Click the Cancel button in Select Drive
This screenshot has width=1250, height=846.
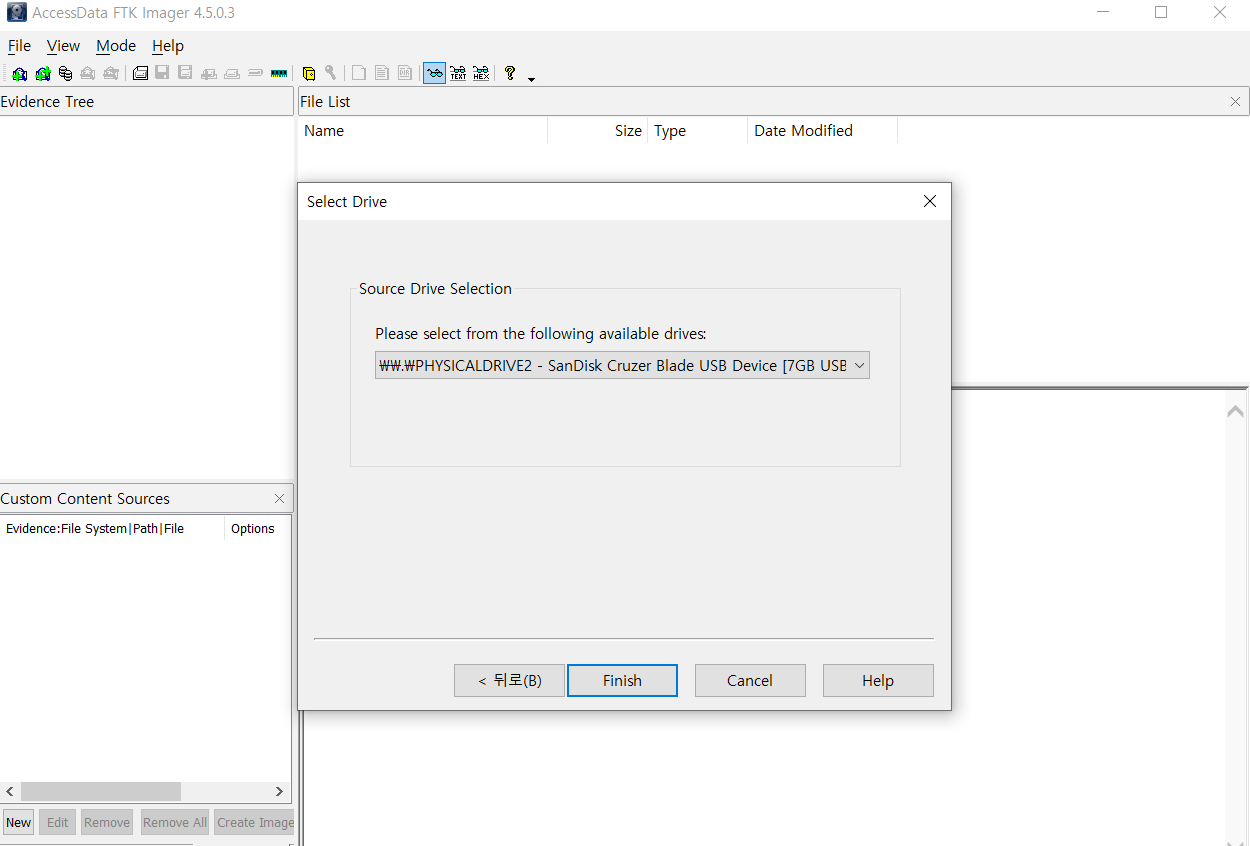750,680
